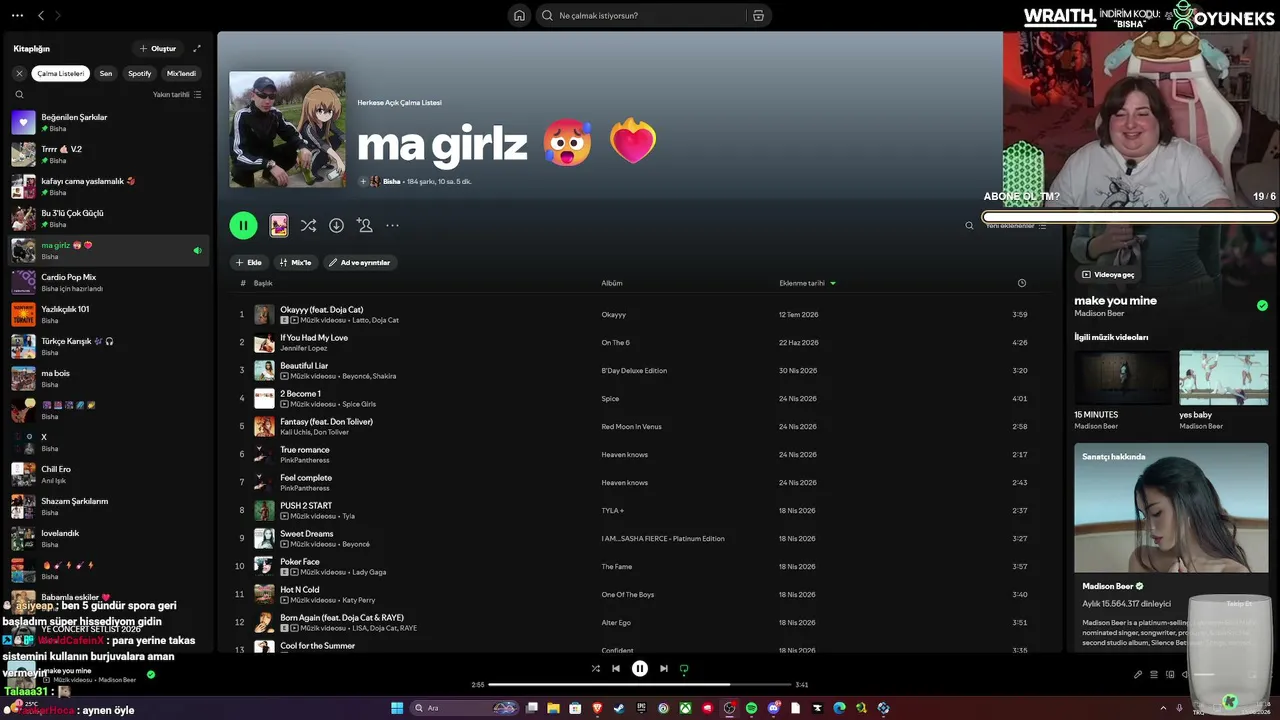Open Xbox app from the taskbar
The height and width of the screenshot is (720, 1280).
tap(685, 708)
